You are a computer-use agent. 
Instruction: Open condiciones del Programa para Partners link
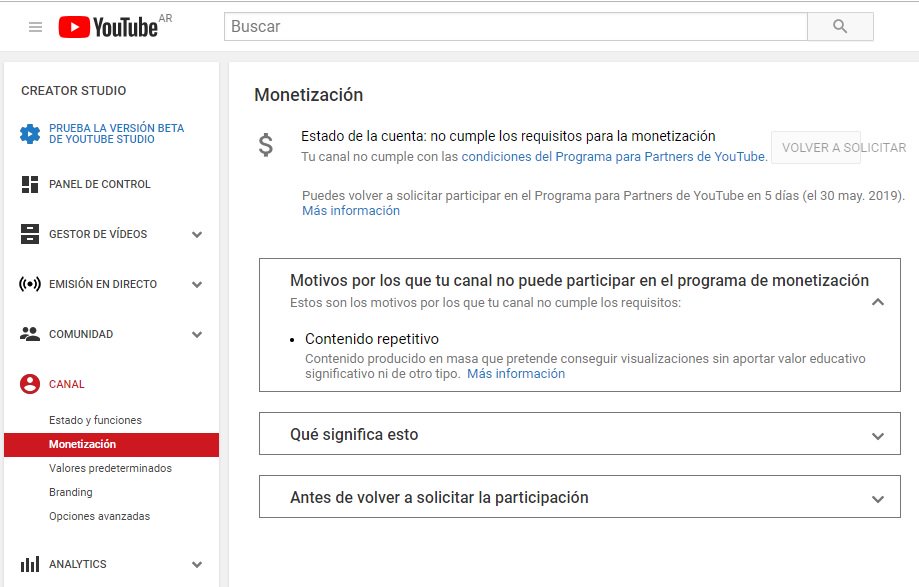click(x=614, y=157)
